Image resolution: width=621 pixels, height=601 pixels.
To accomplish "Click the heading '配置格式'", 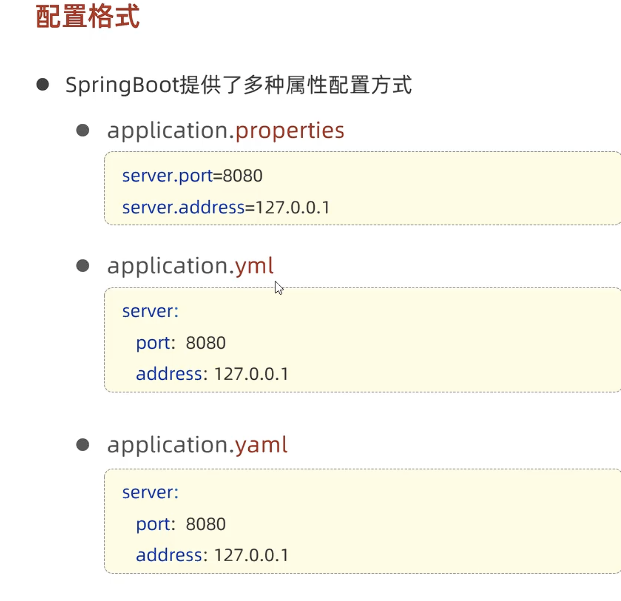I will [88, 17].
